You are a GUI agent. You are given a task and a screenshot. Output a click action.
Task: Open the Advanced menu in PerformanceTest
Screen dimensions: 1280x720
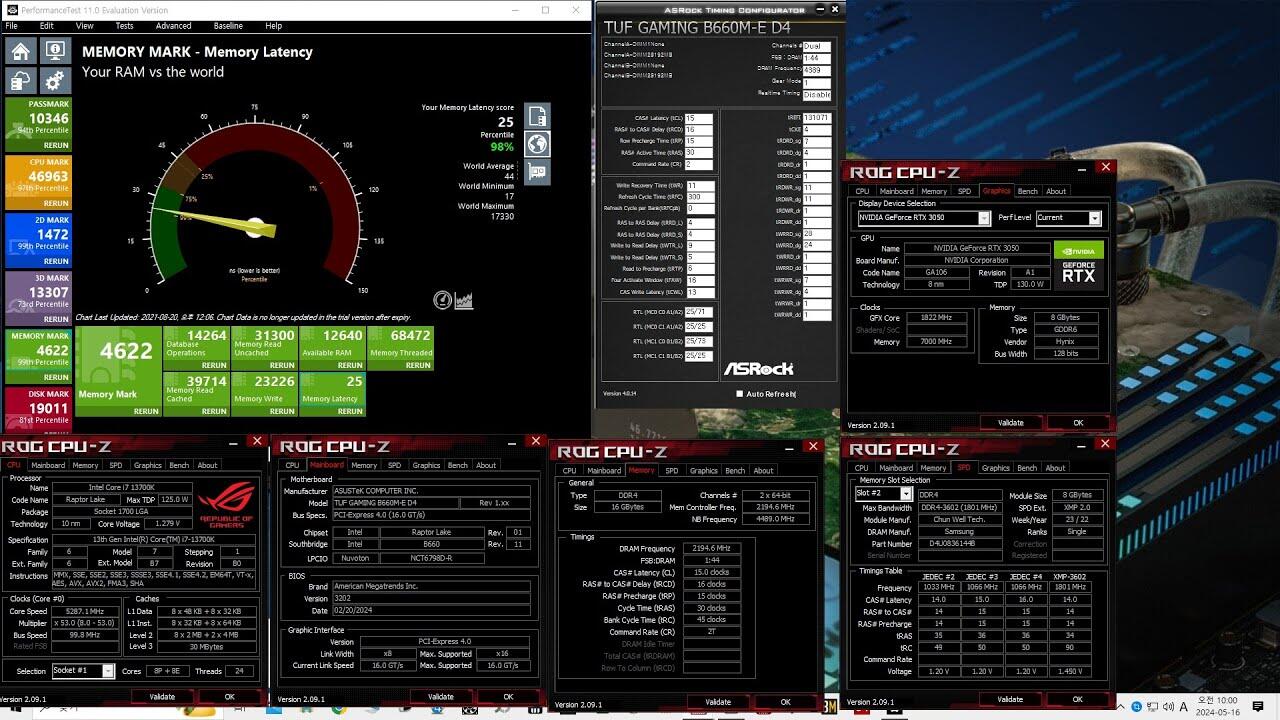click(x=173, y=26)
